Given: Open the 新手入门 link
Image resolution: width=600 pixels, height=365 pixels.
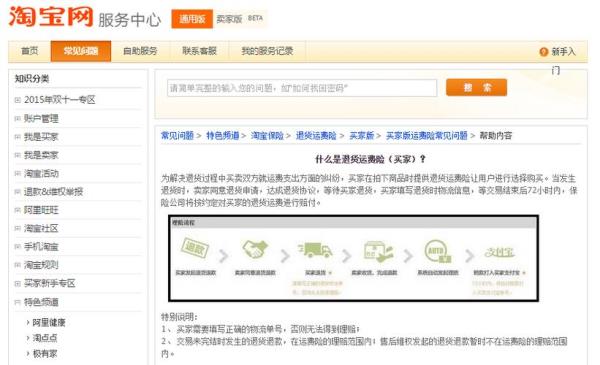Looking at the screenshot, I should coord(563,52).
